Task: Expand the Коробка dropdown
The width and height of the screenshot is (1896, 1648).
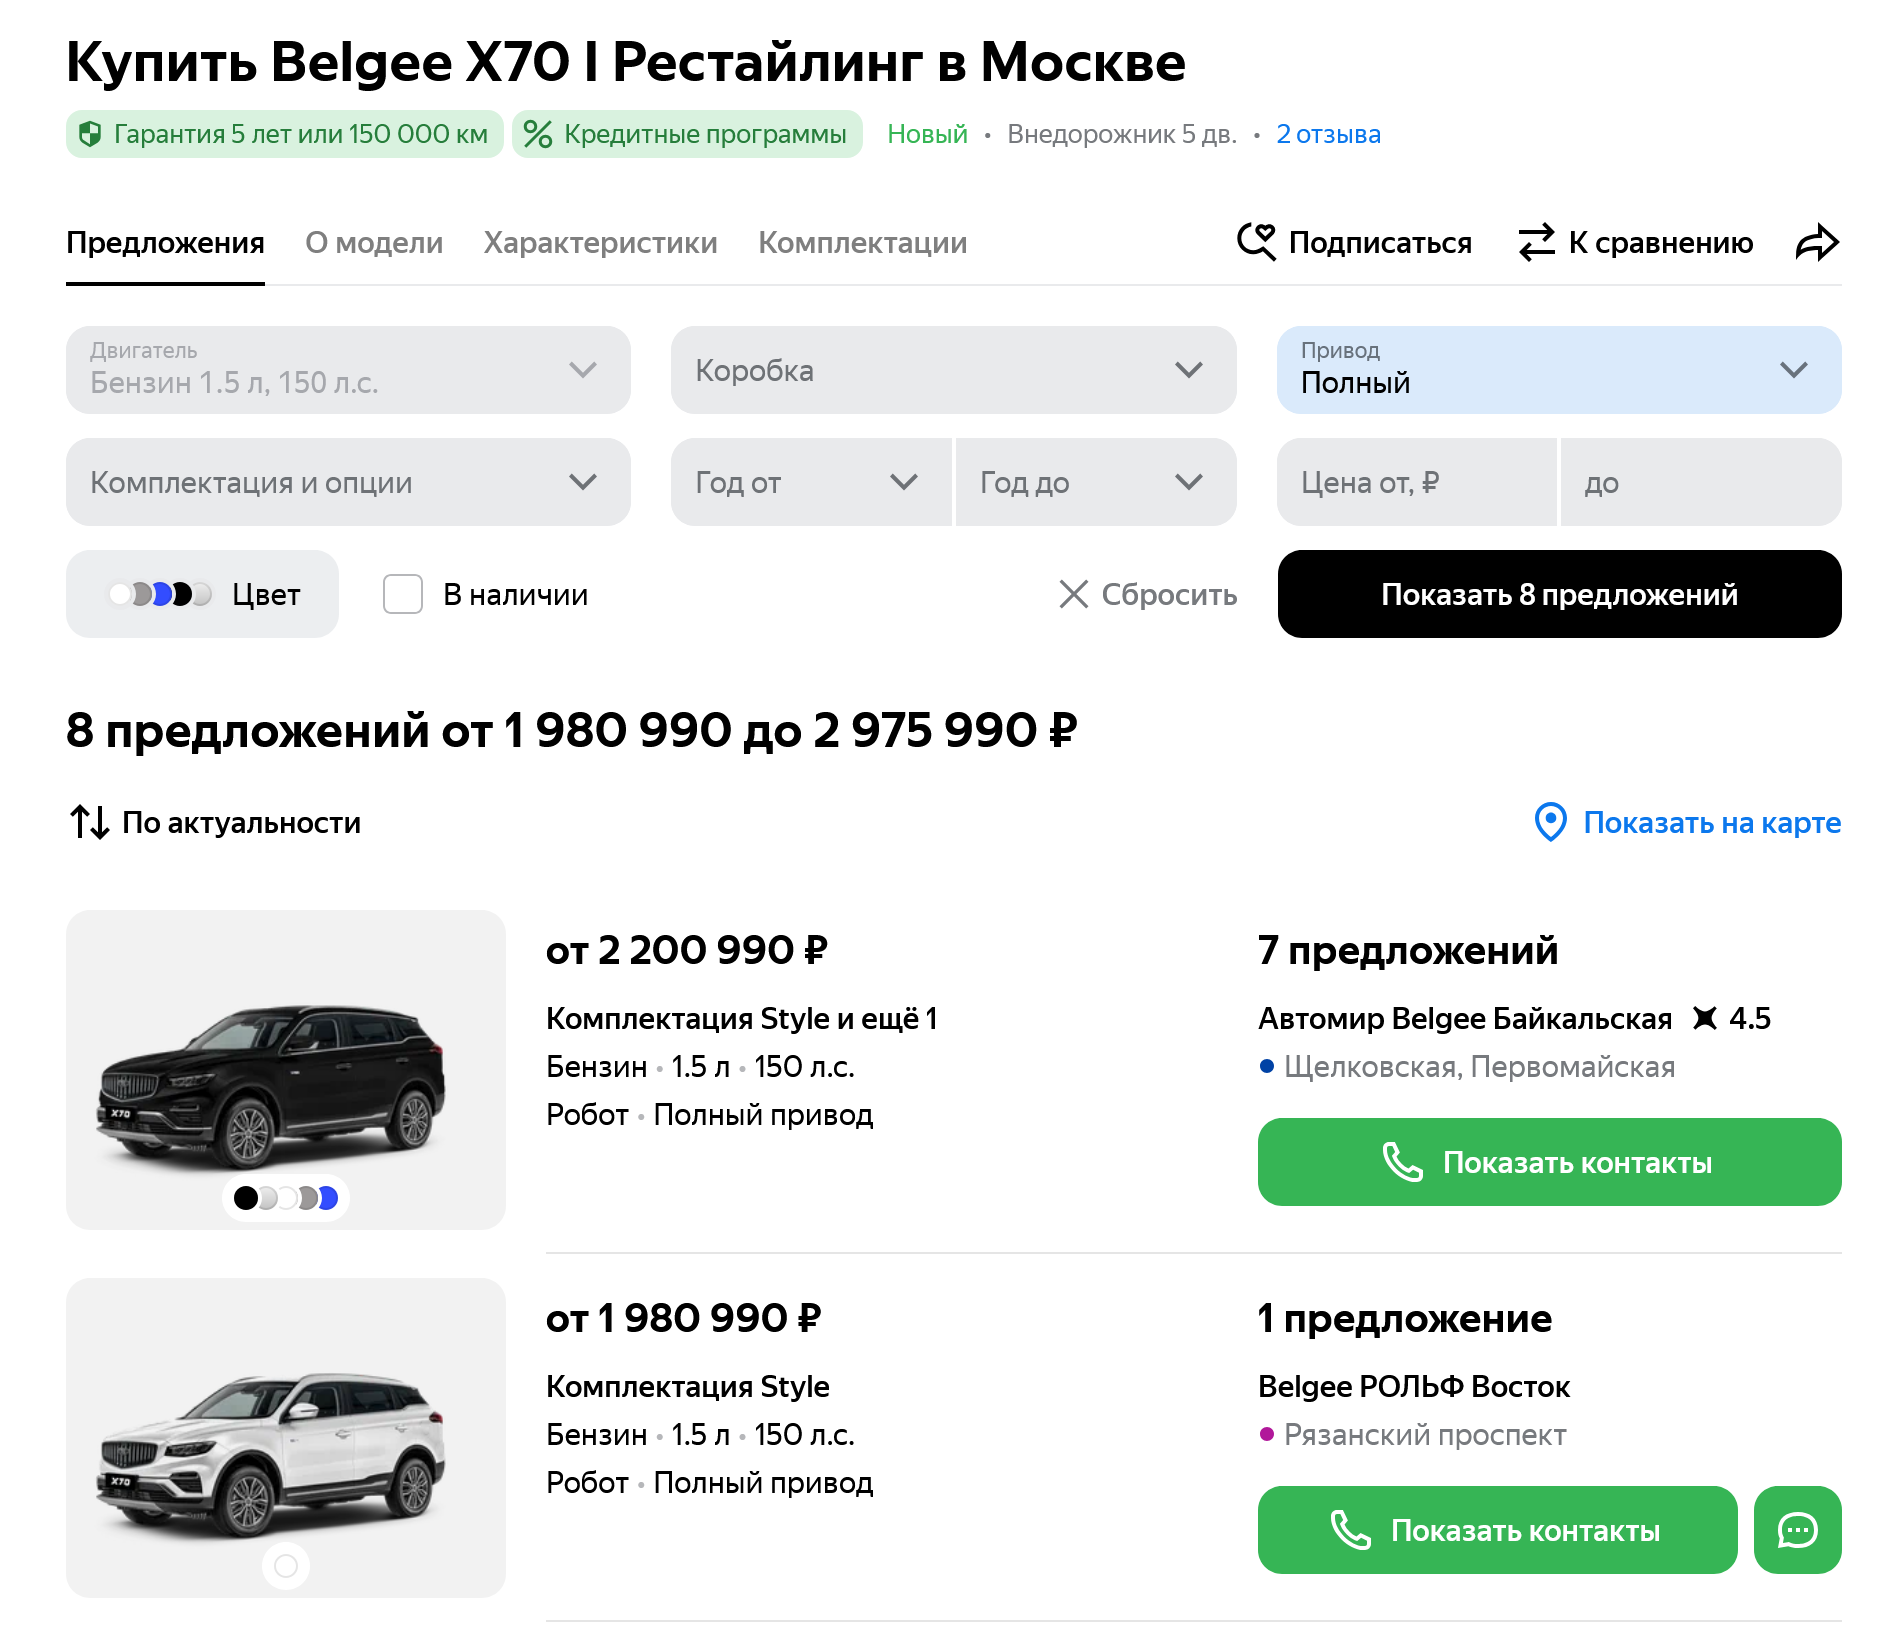Action: [953, 370]
